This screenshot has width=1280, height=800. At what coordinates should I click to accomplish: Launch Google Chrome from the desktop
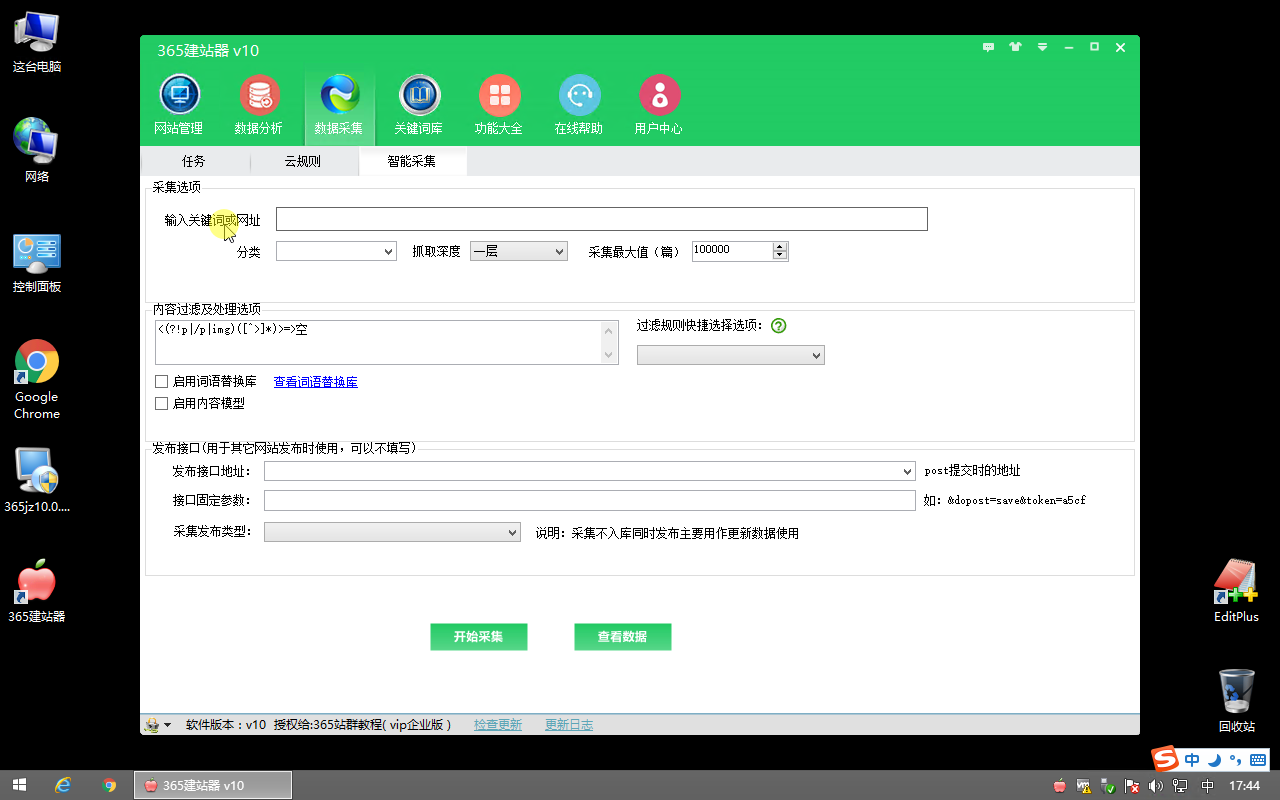37,379
